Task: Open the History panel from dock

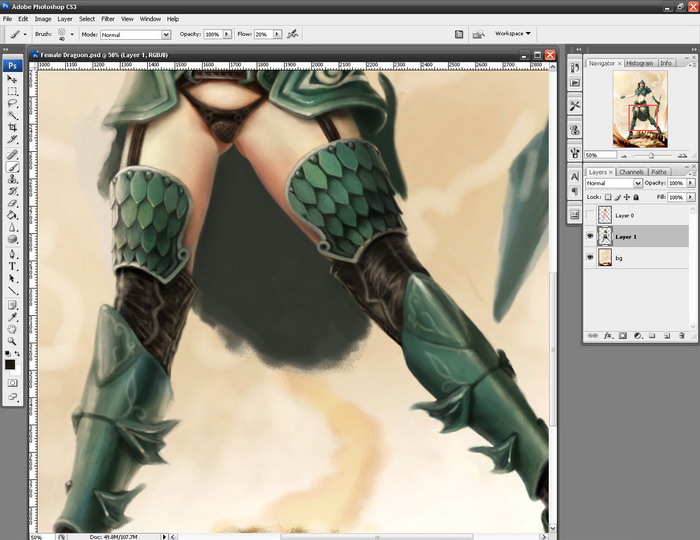Action: 575,68
